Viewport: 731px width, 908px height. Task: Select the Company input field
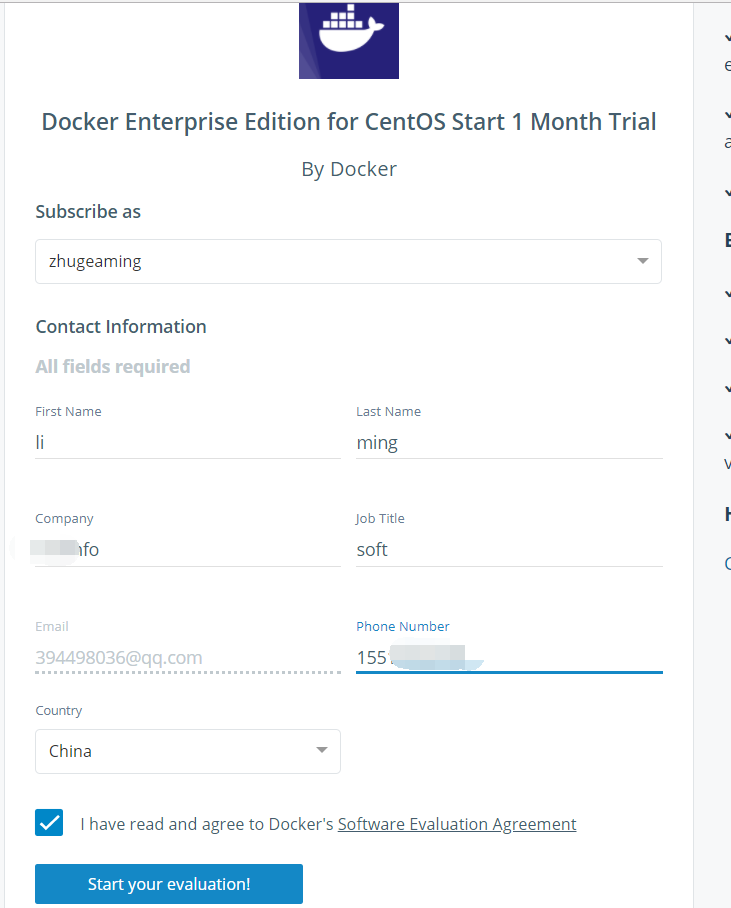187,549
